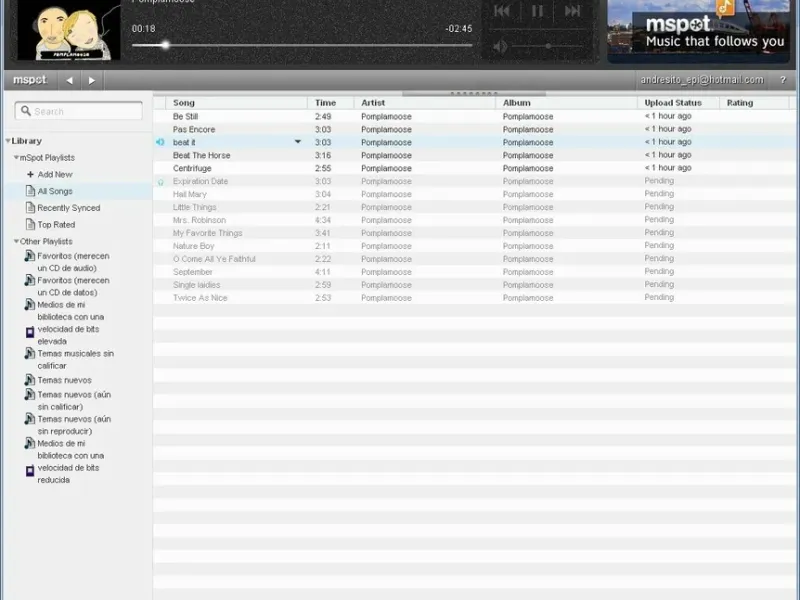
Task: Open Favoritos (merecen un CD de audio)
Action: click(73, 262)
